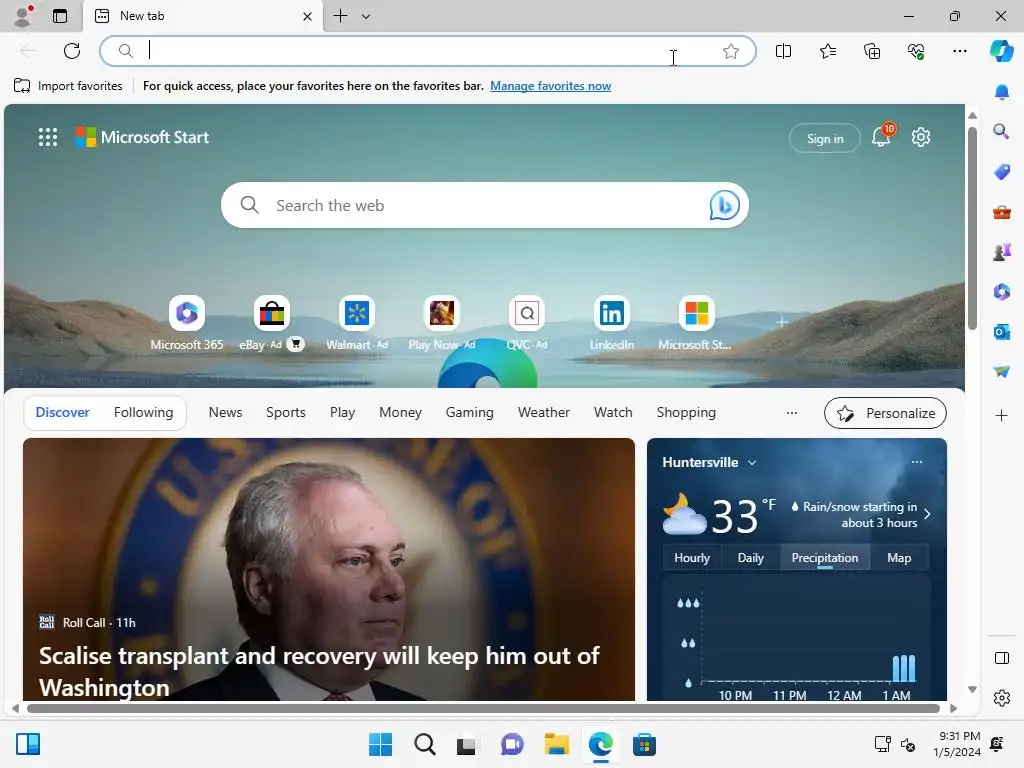Show the weather Map tab

[899, 558]
